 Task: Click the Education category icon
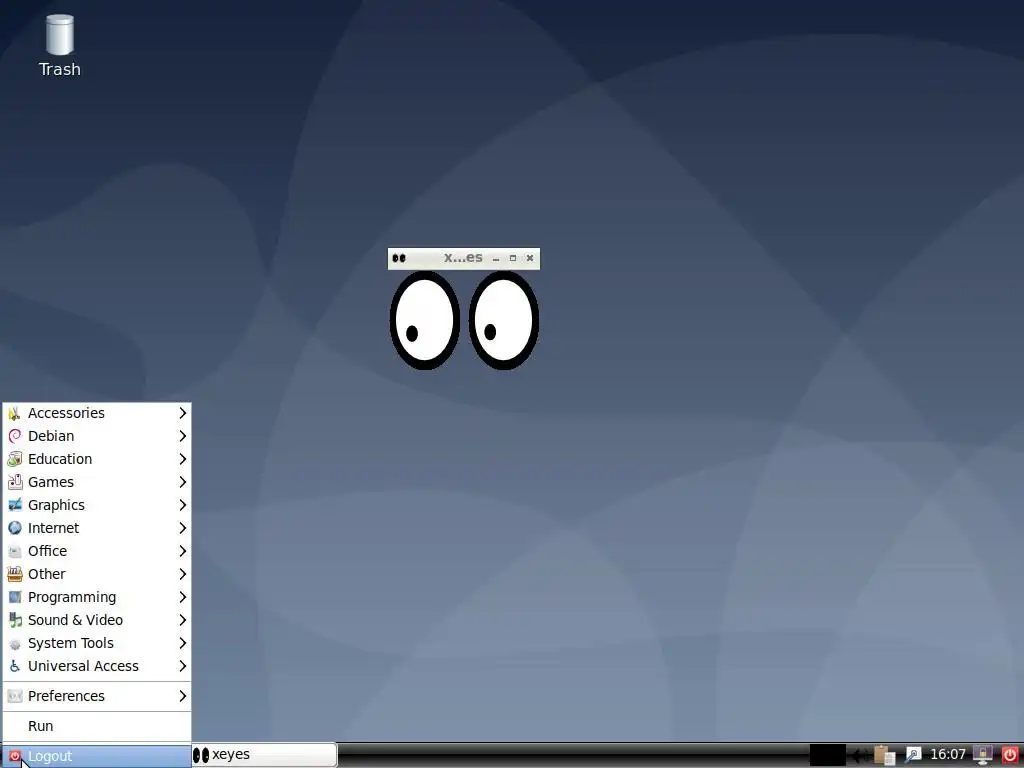[x=14, y=459]
